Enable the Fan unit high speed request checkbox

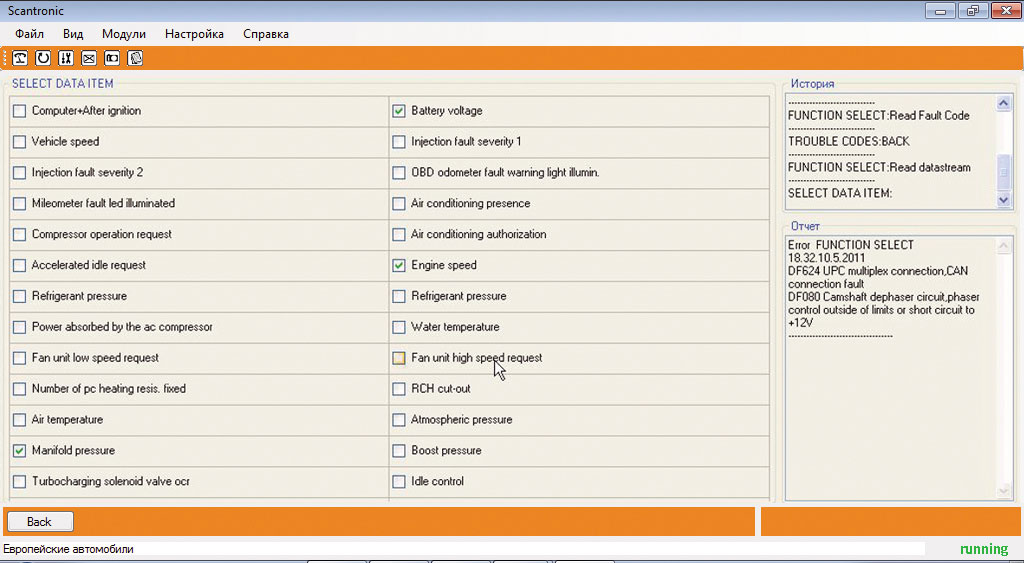coord(399,358)
